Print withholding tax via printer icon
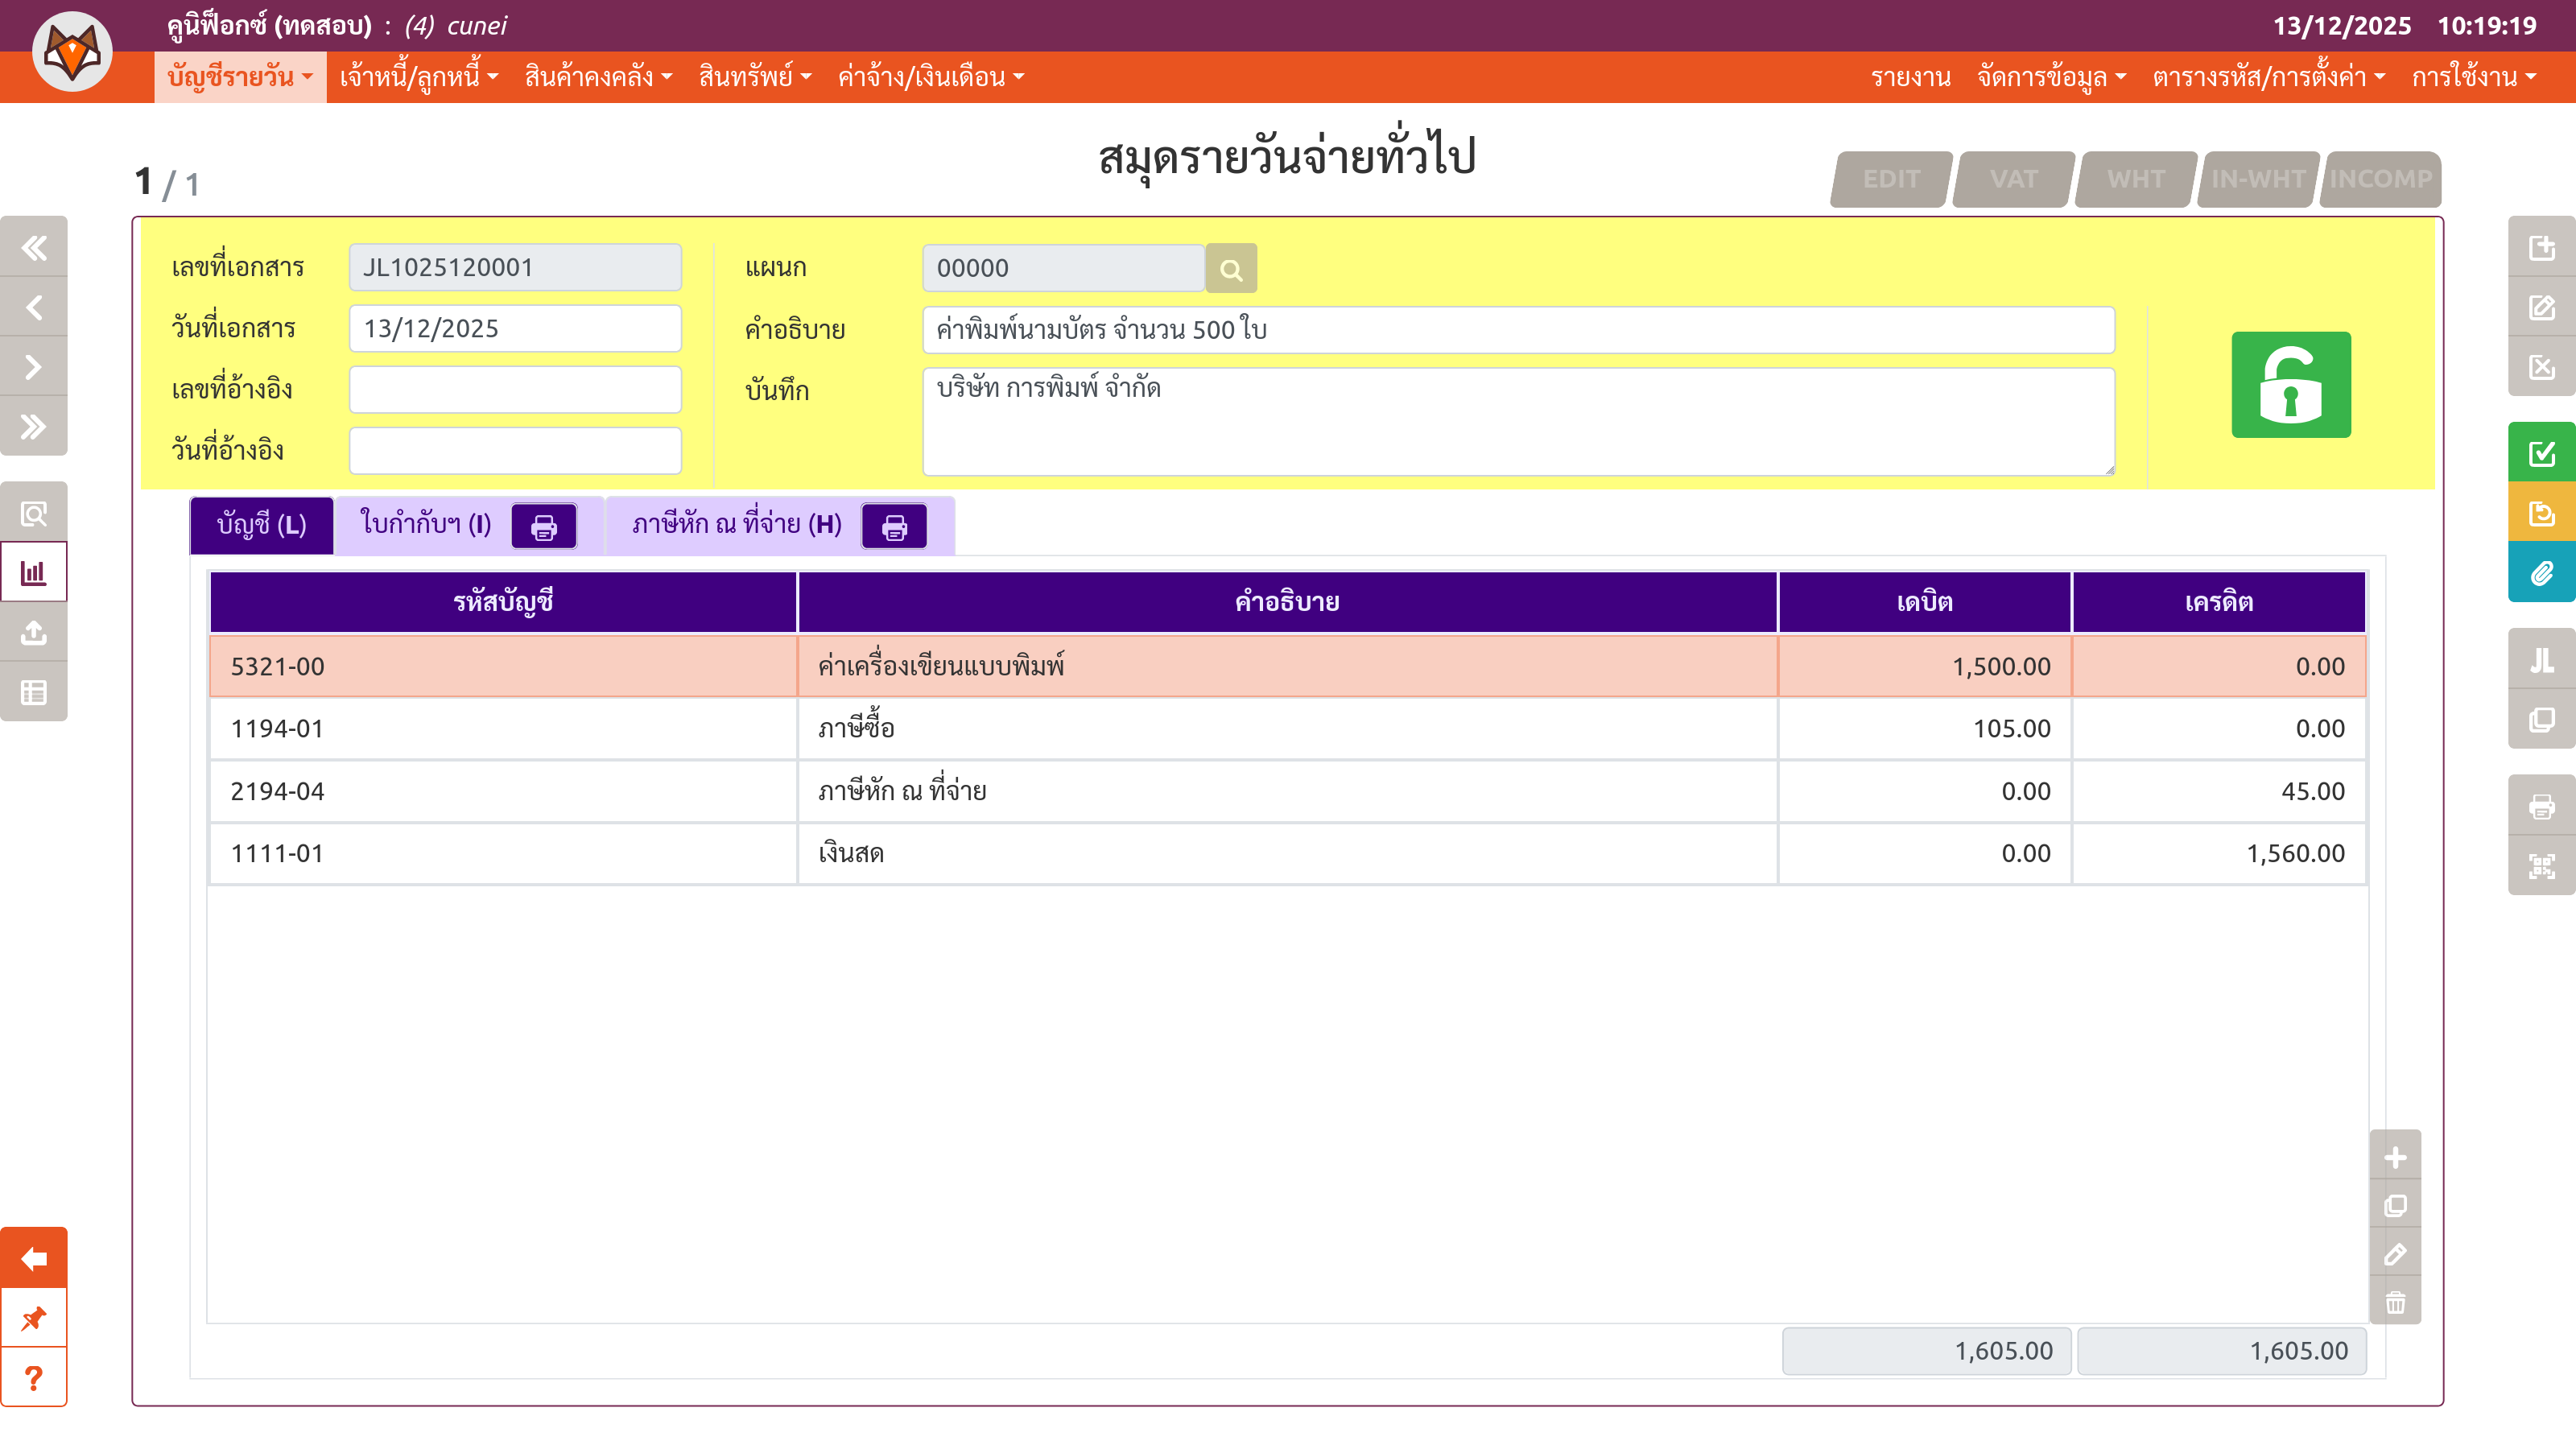 (x=894, y=526)
